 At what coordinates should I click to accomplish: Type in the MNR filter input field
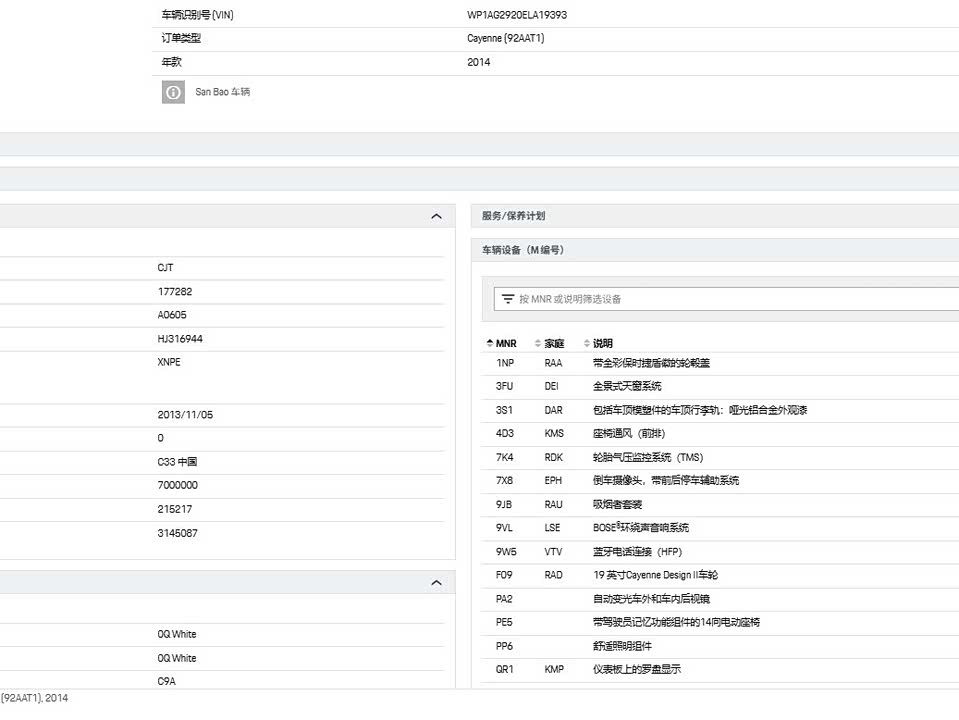coord(700,299)
